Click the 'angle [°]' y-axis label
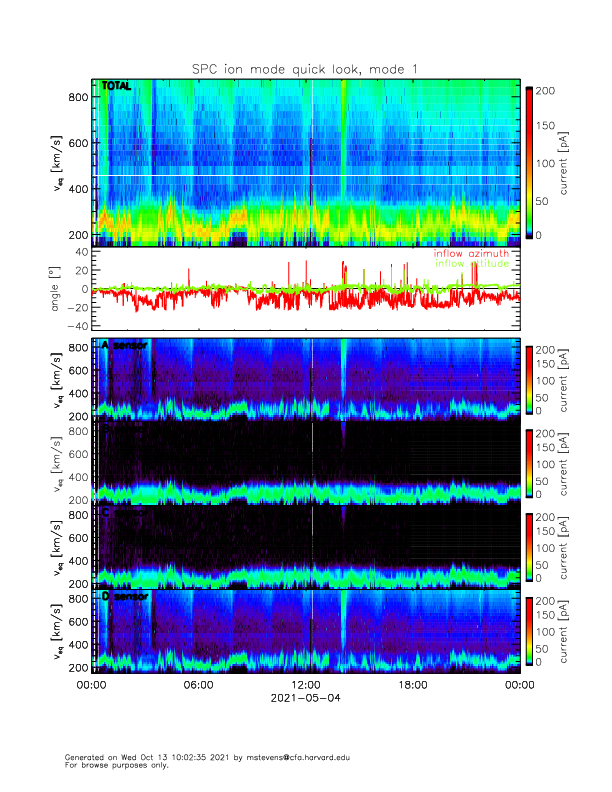Image resolution: width=612 pixels, height=792 pixels. coord(57,289)
